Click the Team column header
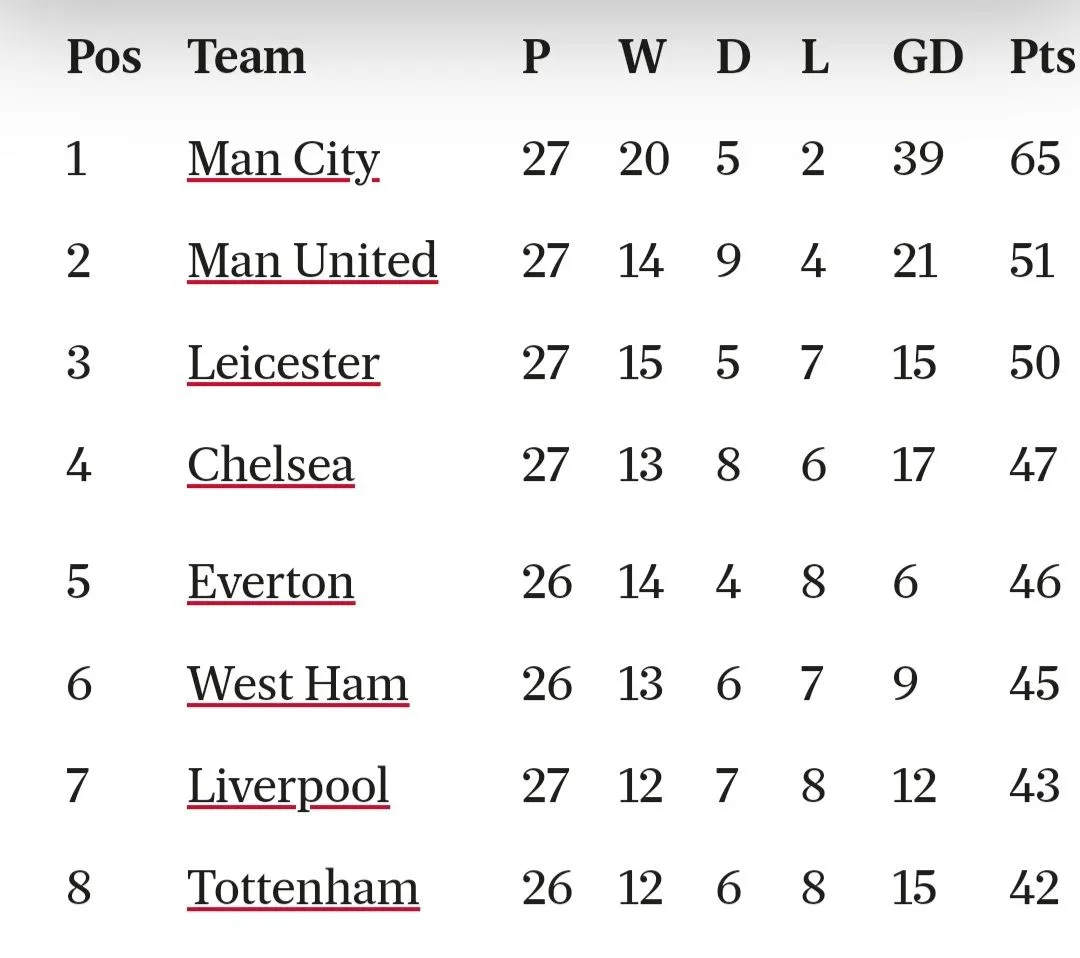Viewport: 1080px width, 958px height. (x=246, y=57)
